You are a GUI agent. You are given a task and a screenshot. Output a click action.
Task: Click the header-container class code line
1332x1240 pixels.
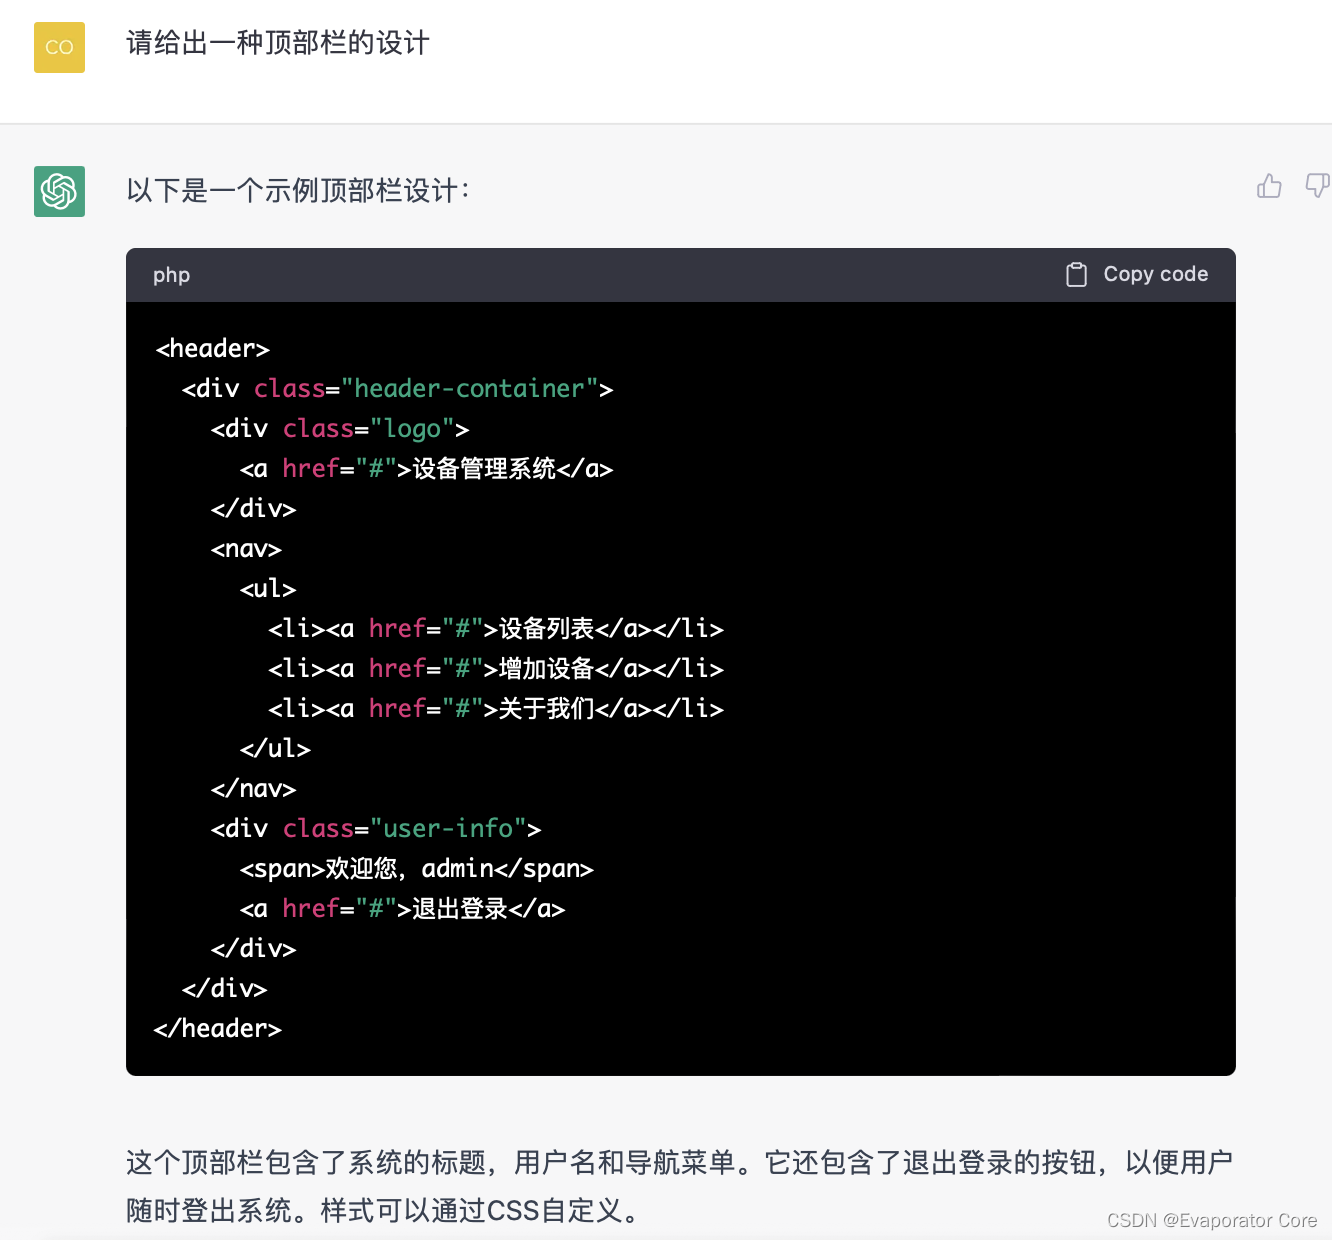pos(397,389)
